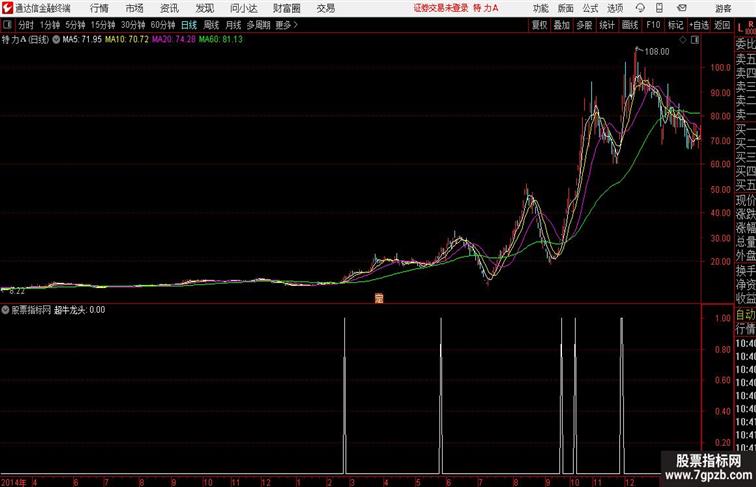756x487 pixels.
Task: Open the 版面 menu
Action: (x=566, y=8)
